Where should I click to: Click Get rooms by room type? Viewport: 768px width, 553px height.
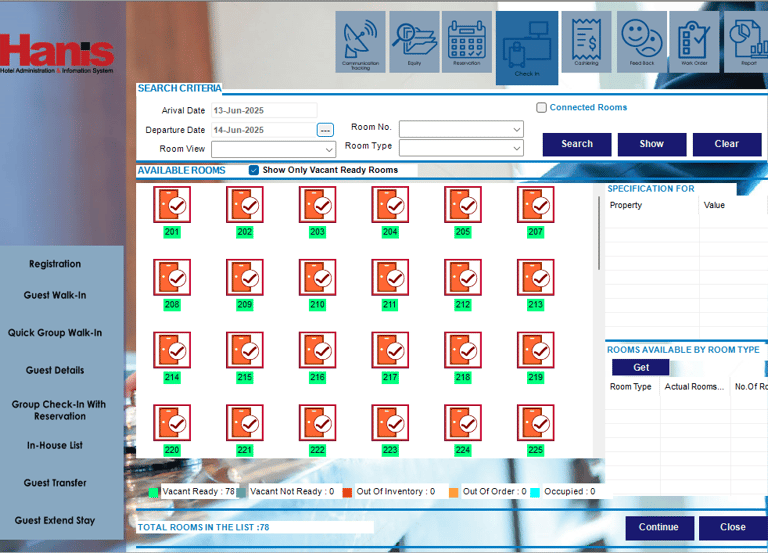pyautogui.click(x=641, y=367)
